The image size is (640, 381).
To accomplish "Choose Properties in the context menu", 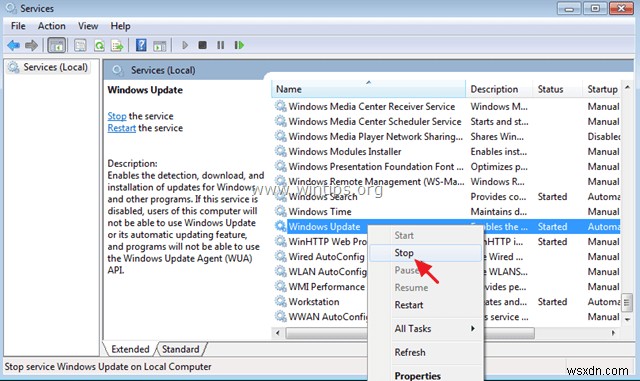I will [426, 375].
